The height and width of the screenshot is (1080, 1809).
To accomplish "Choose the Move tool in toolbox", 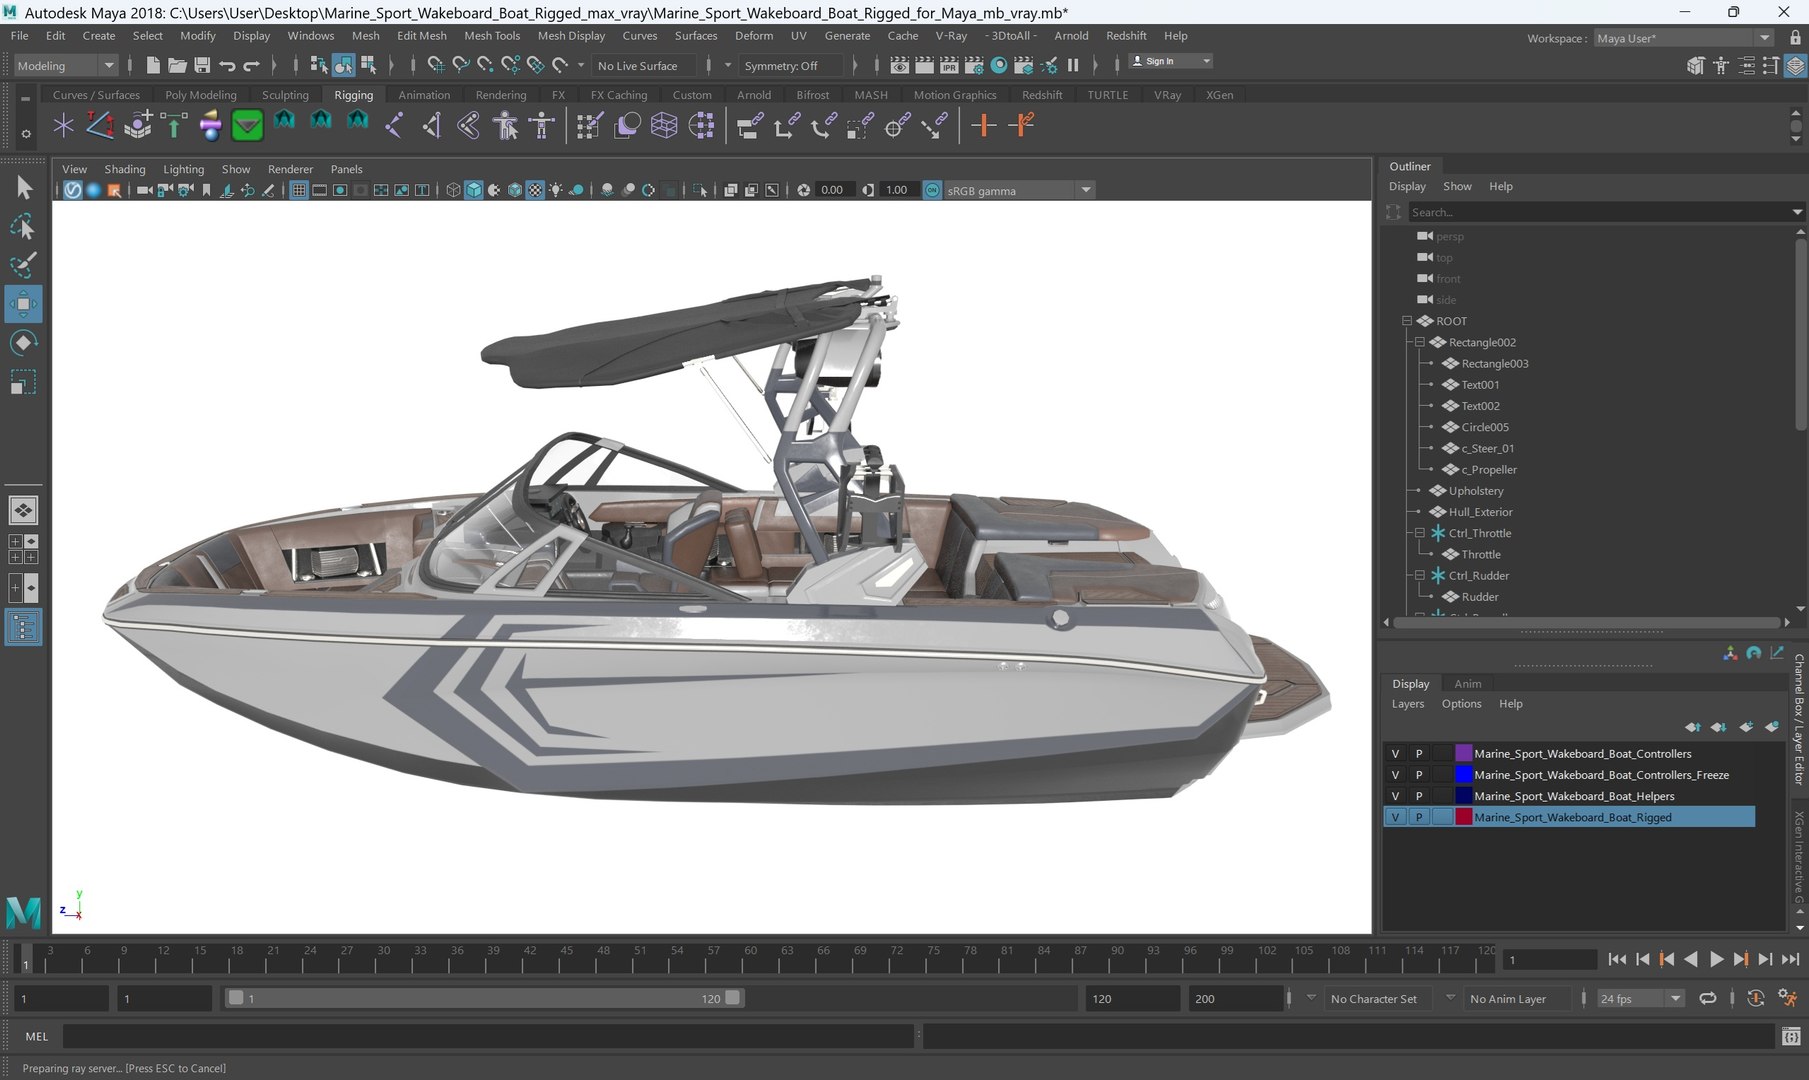I will click(x=24, y=304).
